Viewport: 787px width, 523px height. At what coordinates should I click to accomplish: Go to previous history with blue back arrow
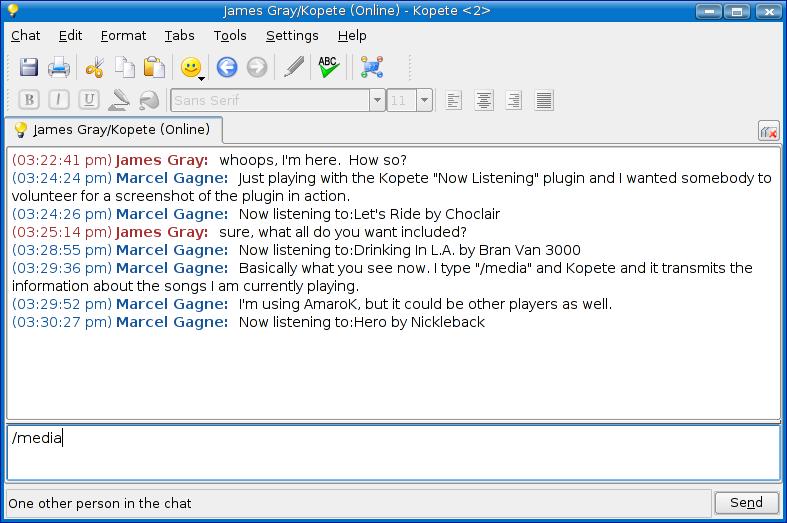click(227, 68)
